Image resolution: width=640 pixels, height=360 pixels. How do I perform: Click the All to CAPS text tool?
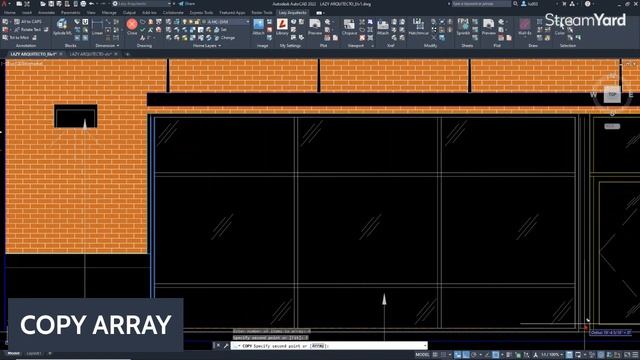[x=28, y=22]
